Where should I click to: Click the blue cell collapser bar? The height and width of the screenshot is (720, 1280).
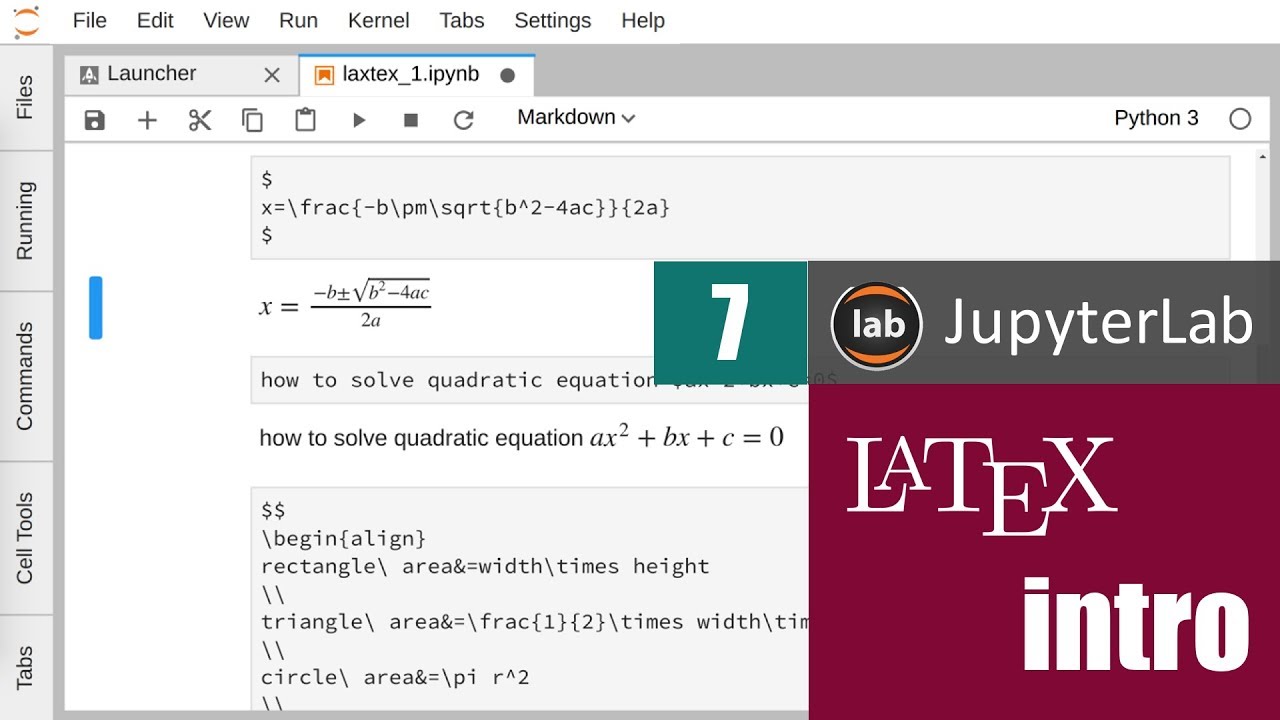pos(96,308)
